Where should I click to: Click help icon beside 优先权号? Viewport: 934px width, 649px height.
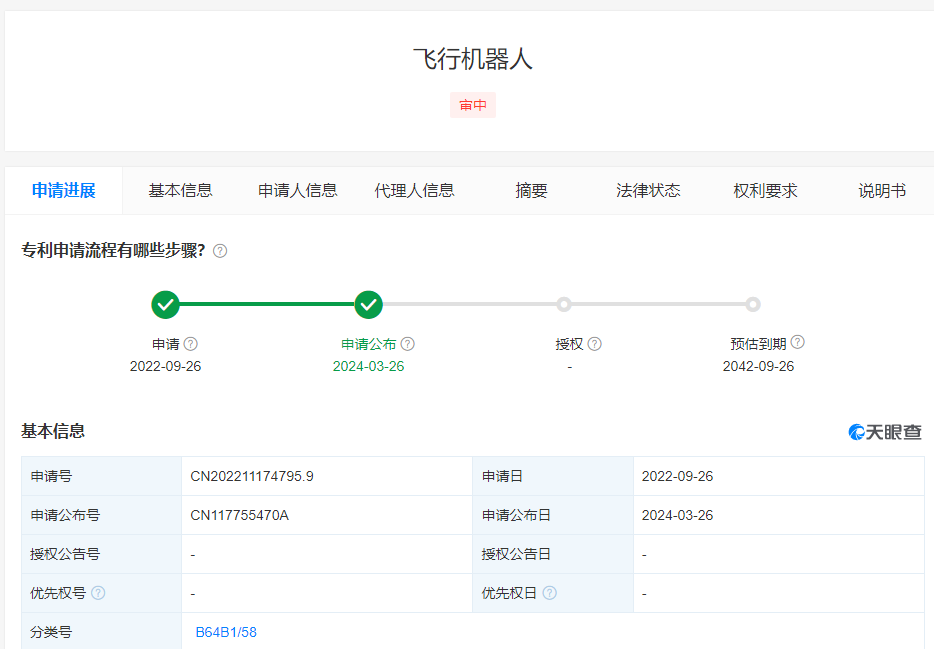(x=98, y=592)
